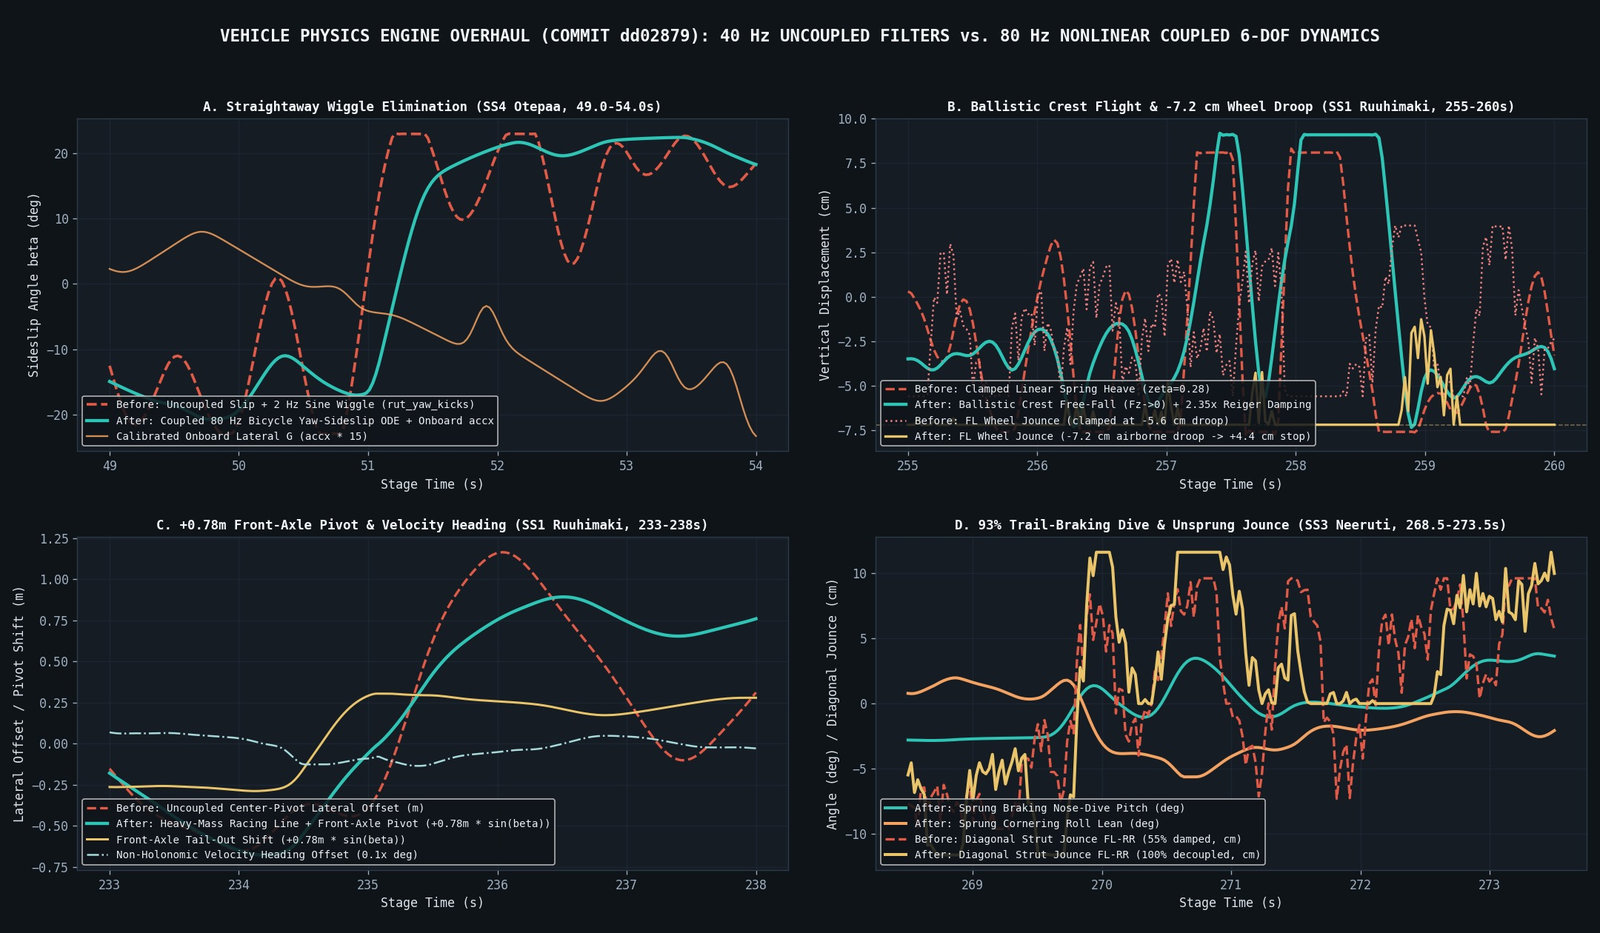Click x-axis tick '258' in panel B
The image size is (1600, 933).
point(1295,465)
